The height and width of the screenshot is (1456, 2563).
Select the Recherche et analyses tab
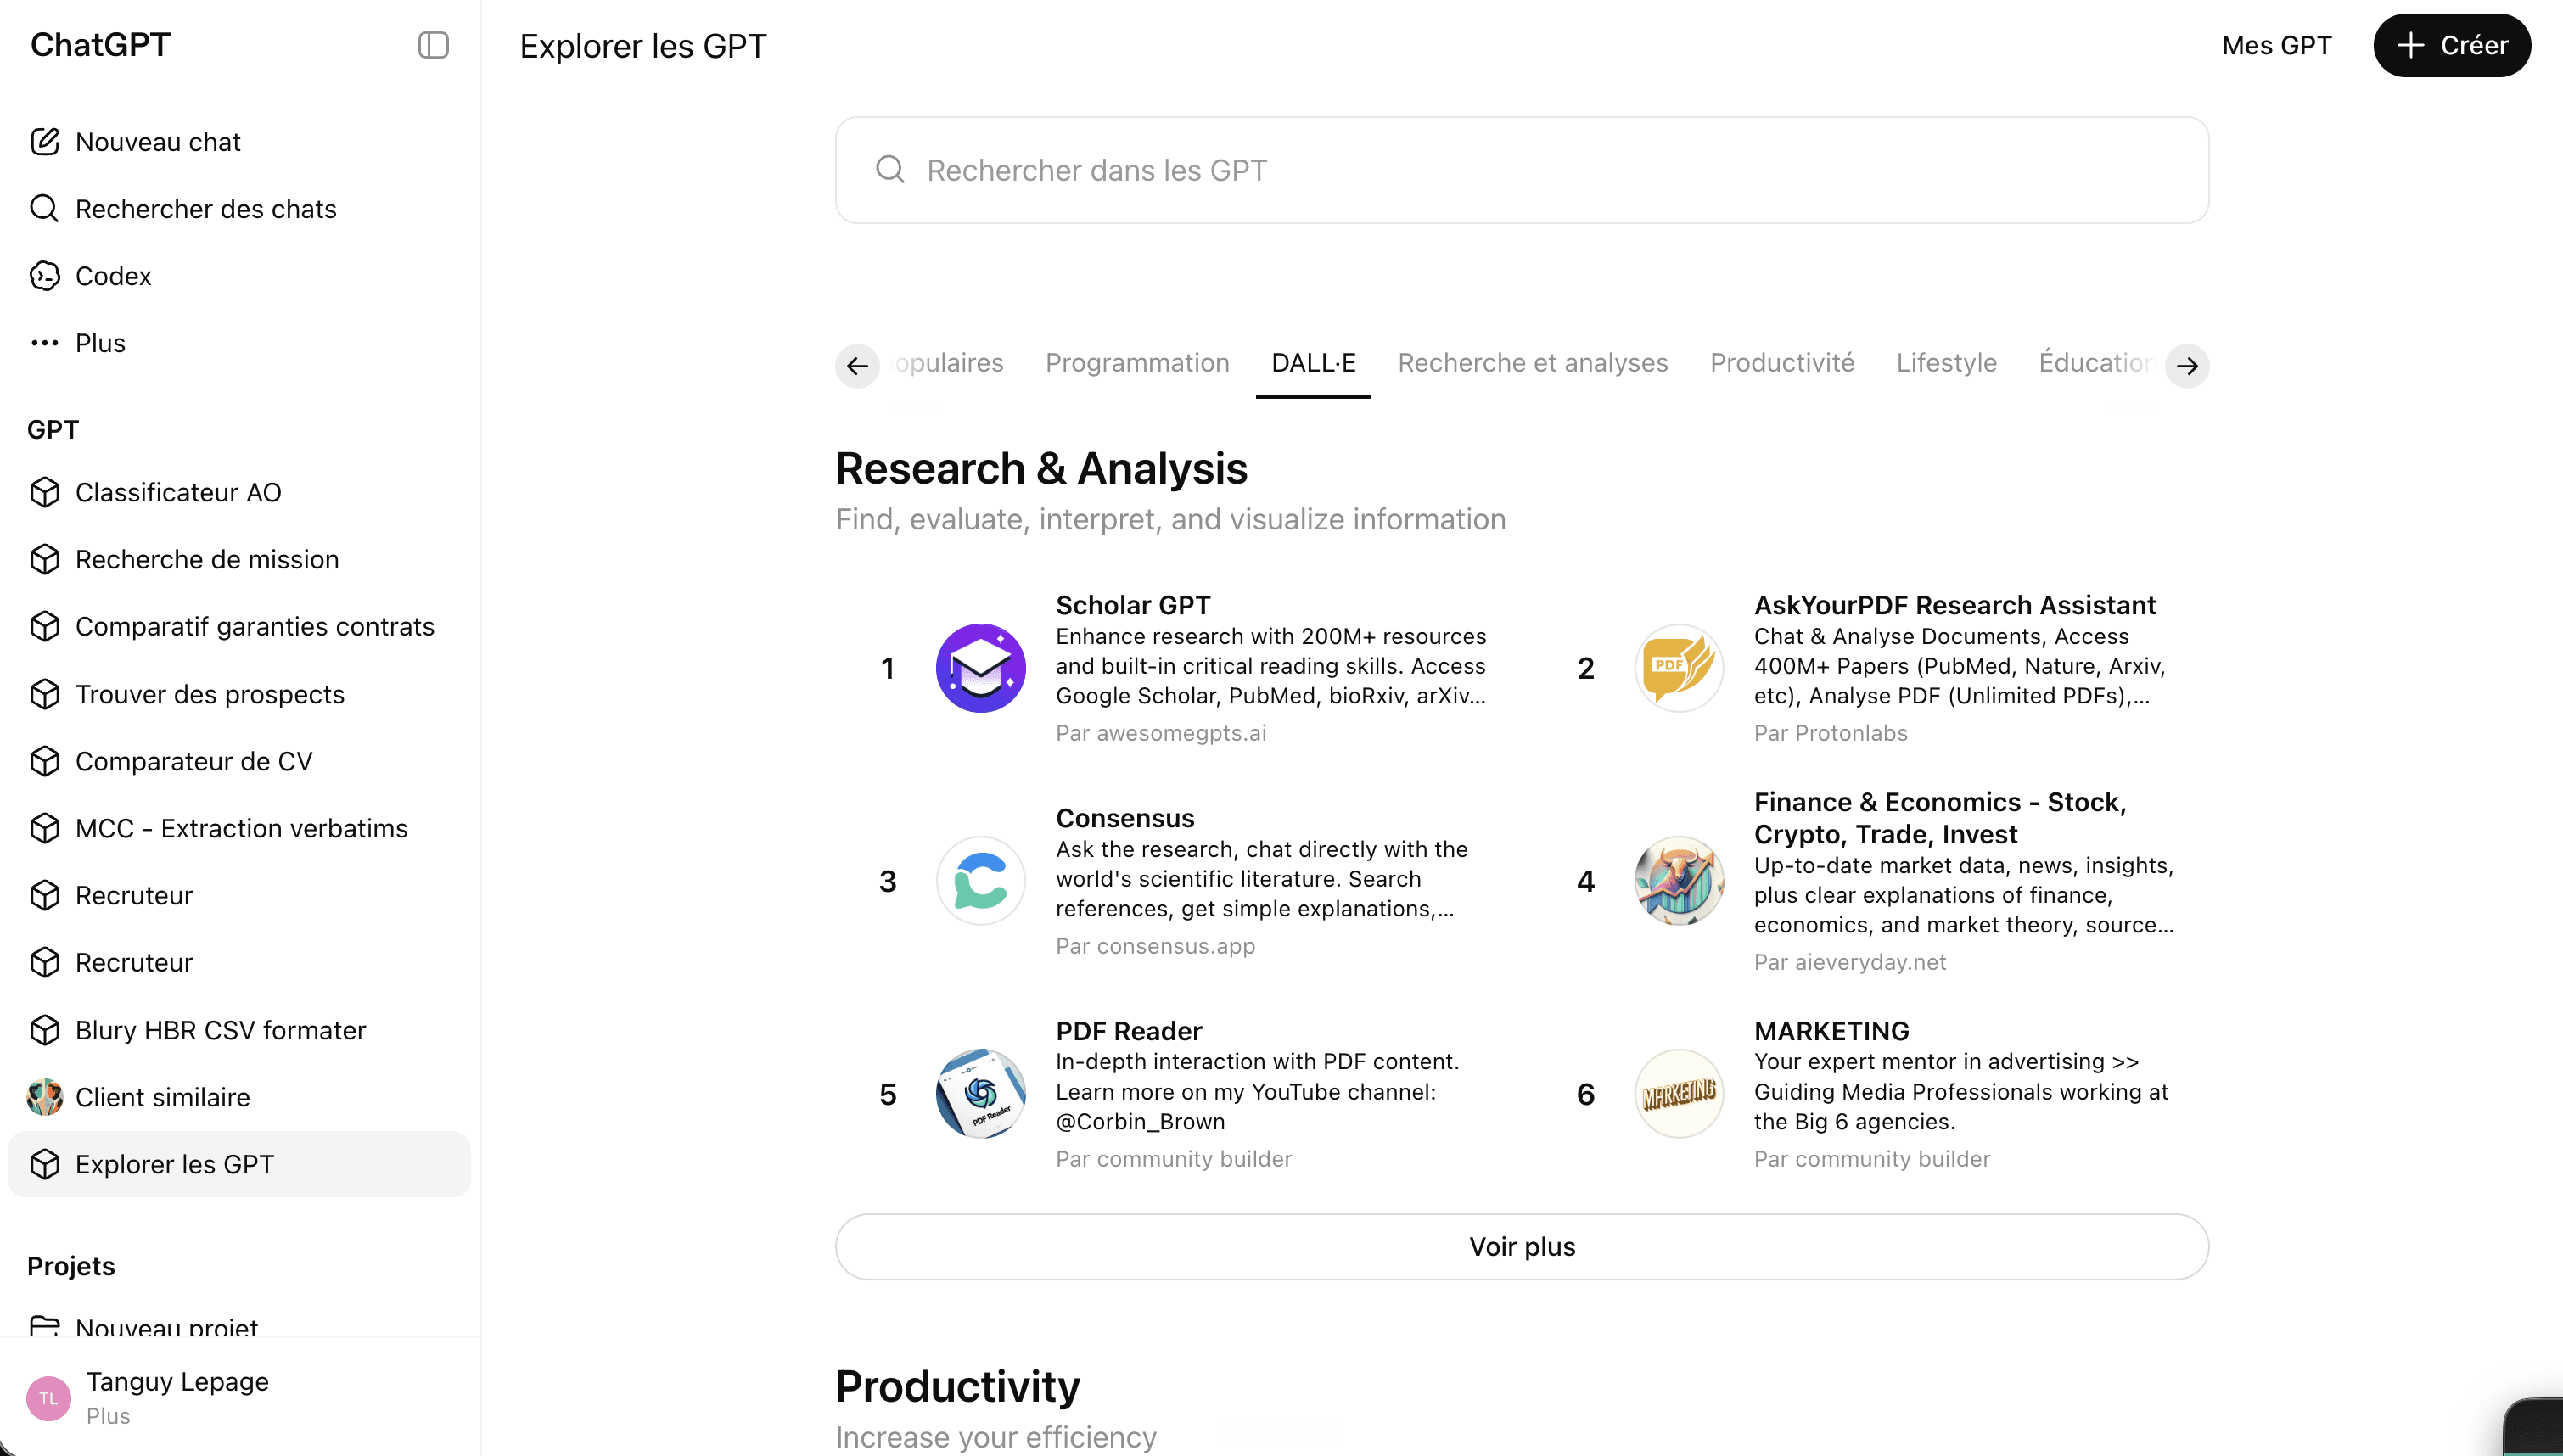[1532, 363]
